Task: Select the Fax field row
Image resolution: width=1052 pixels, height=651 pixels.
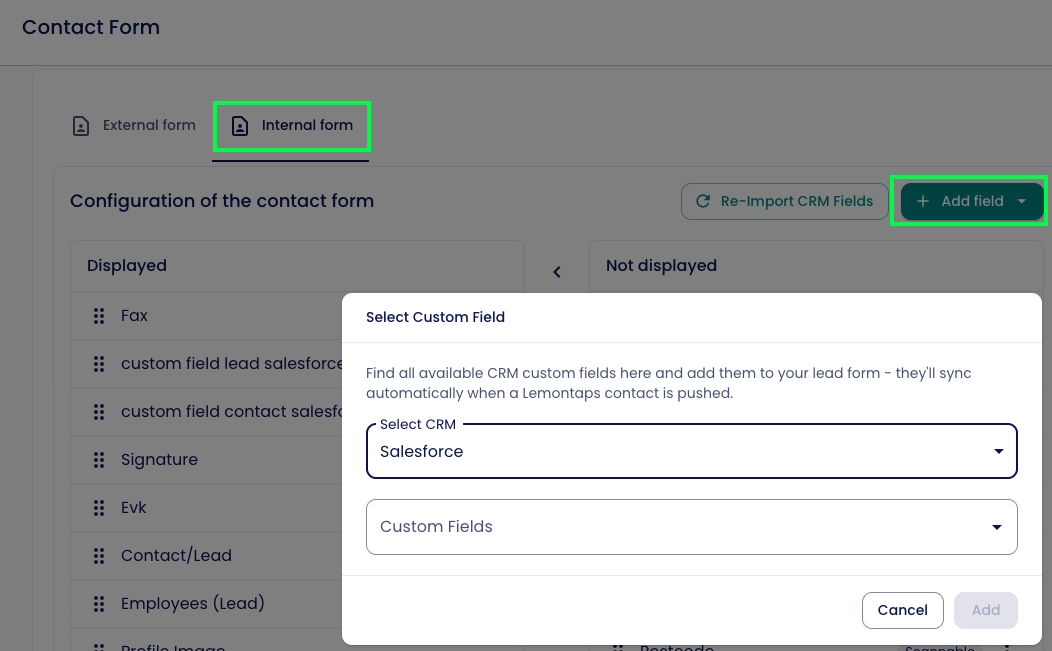Action: click(220, 316)
